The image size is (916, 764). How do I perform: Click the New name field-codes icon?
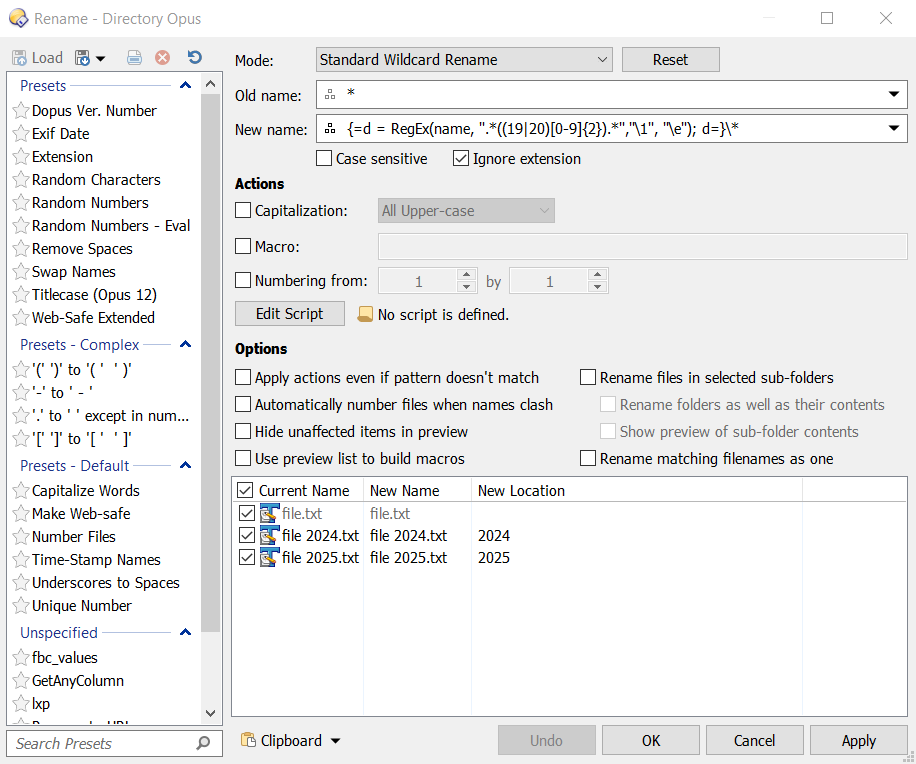tap(330, 129)
